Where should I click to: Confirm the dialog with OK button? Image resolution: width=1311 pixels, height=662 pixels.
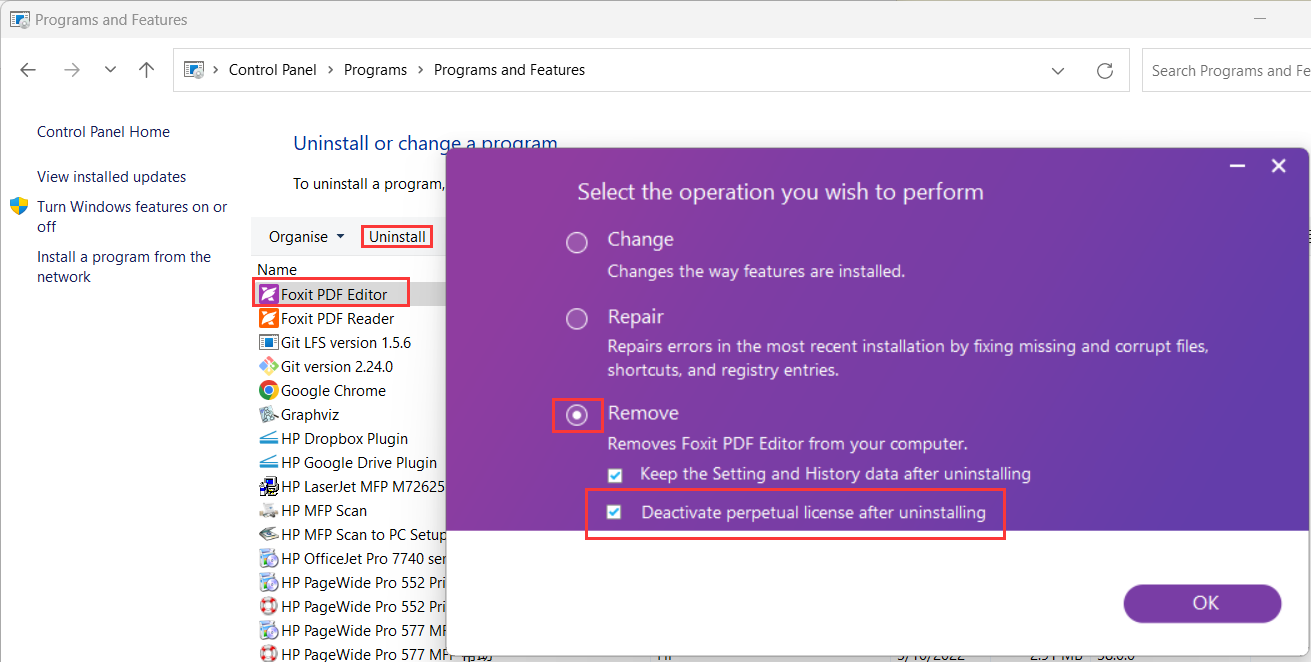[x=1202, y=602]
